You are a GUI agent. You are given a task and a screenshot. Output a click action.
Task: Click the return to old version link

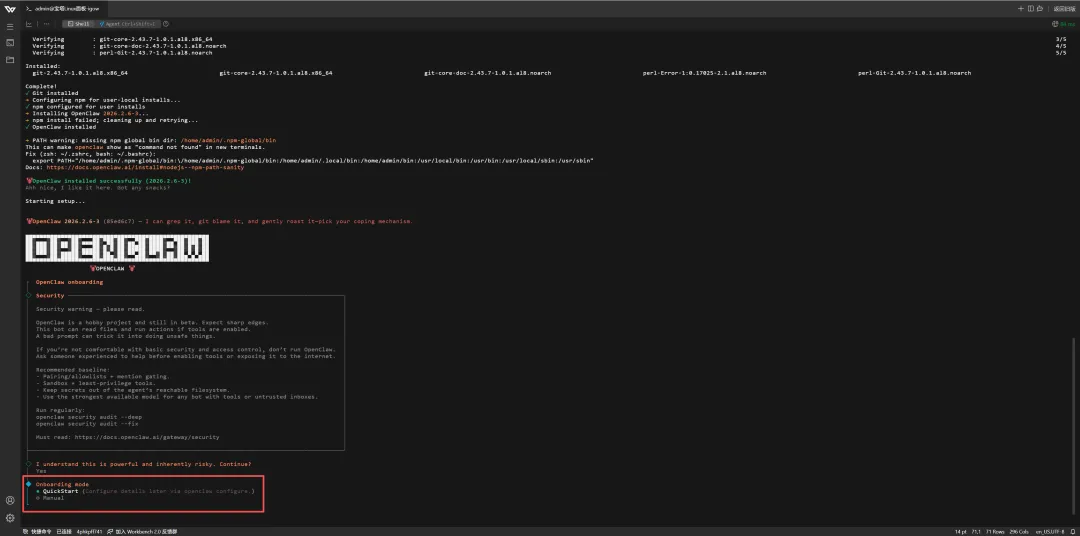(1064, 9)
